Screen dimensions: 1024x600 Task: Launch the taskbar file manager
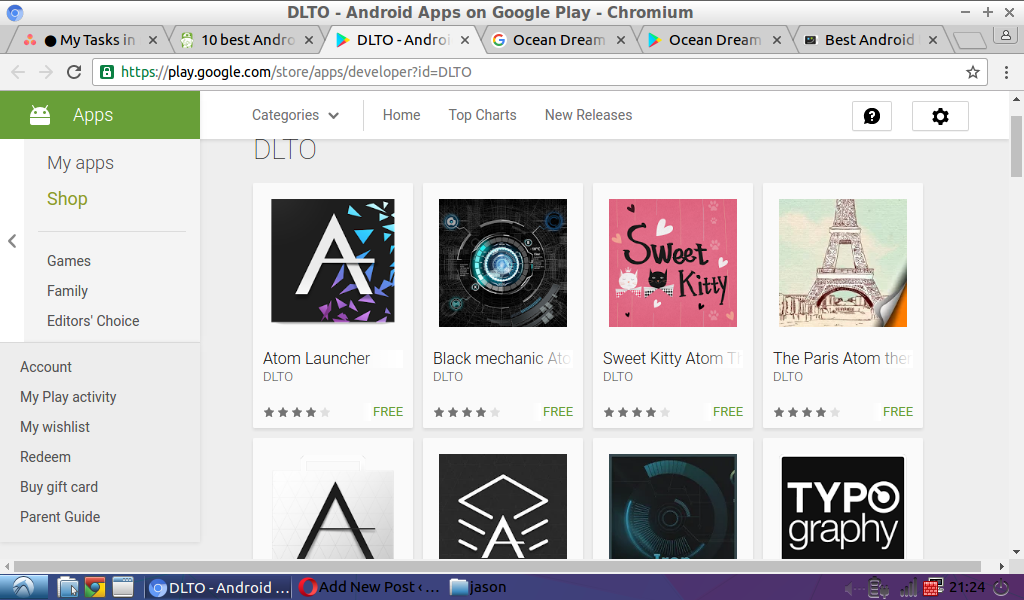click(68, 588)
